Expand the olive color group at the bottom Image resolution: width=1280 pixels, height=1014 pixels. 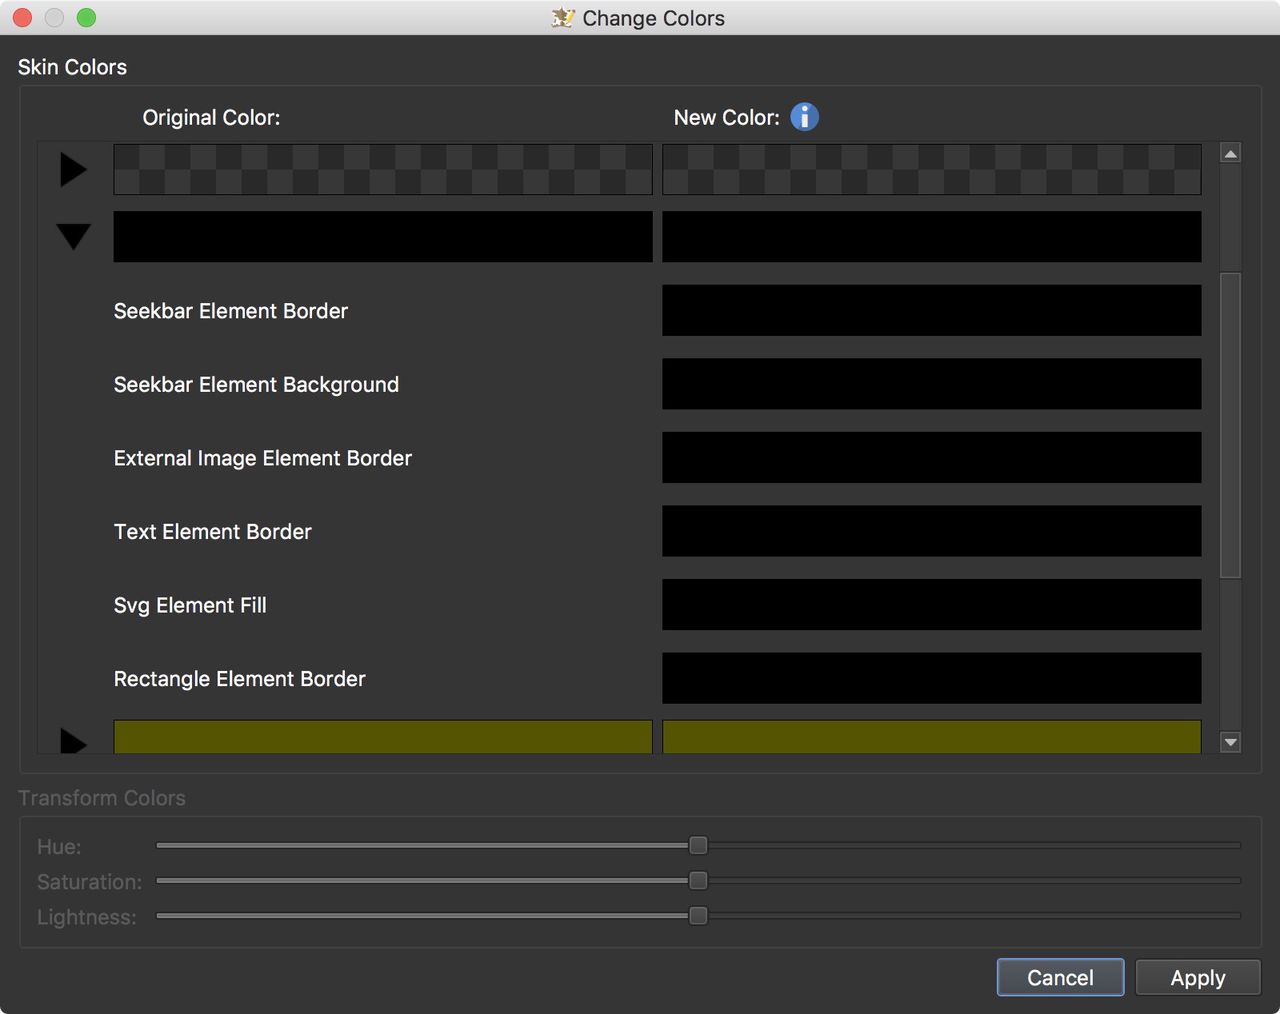tap(73, 741)
